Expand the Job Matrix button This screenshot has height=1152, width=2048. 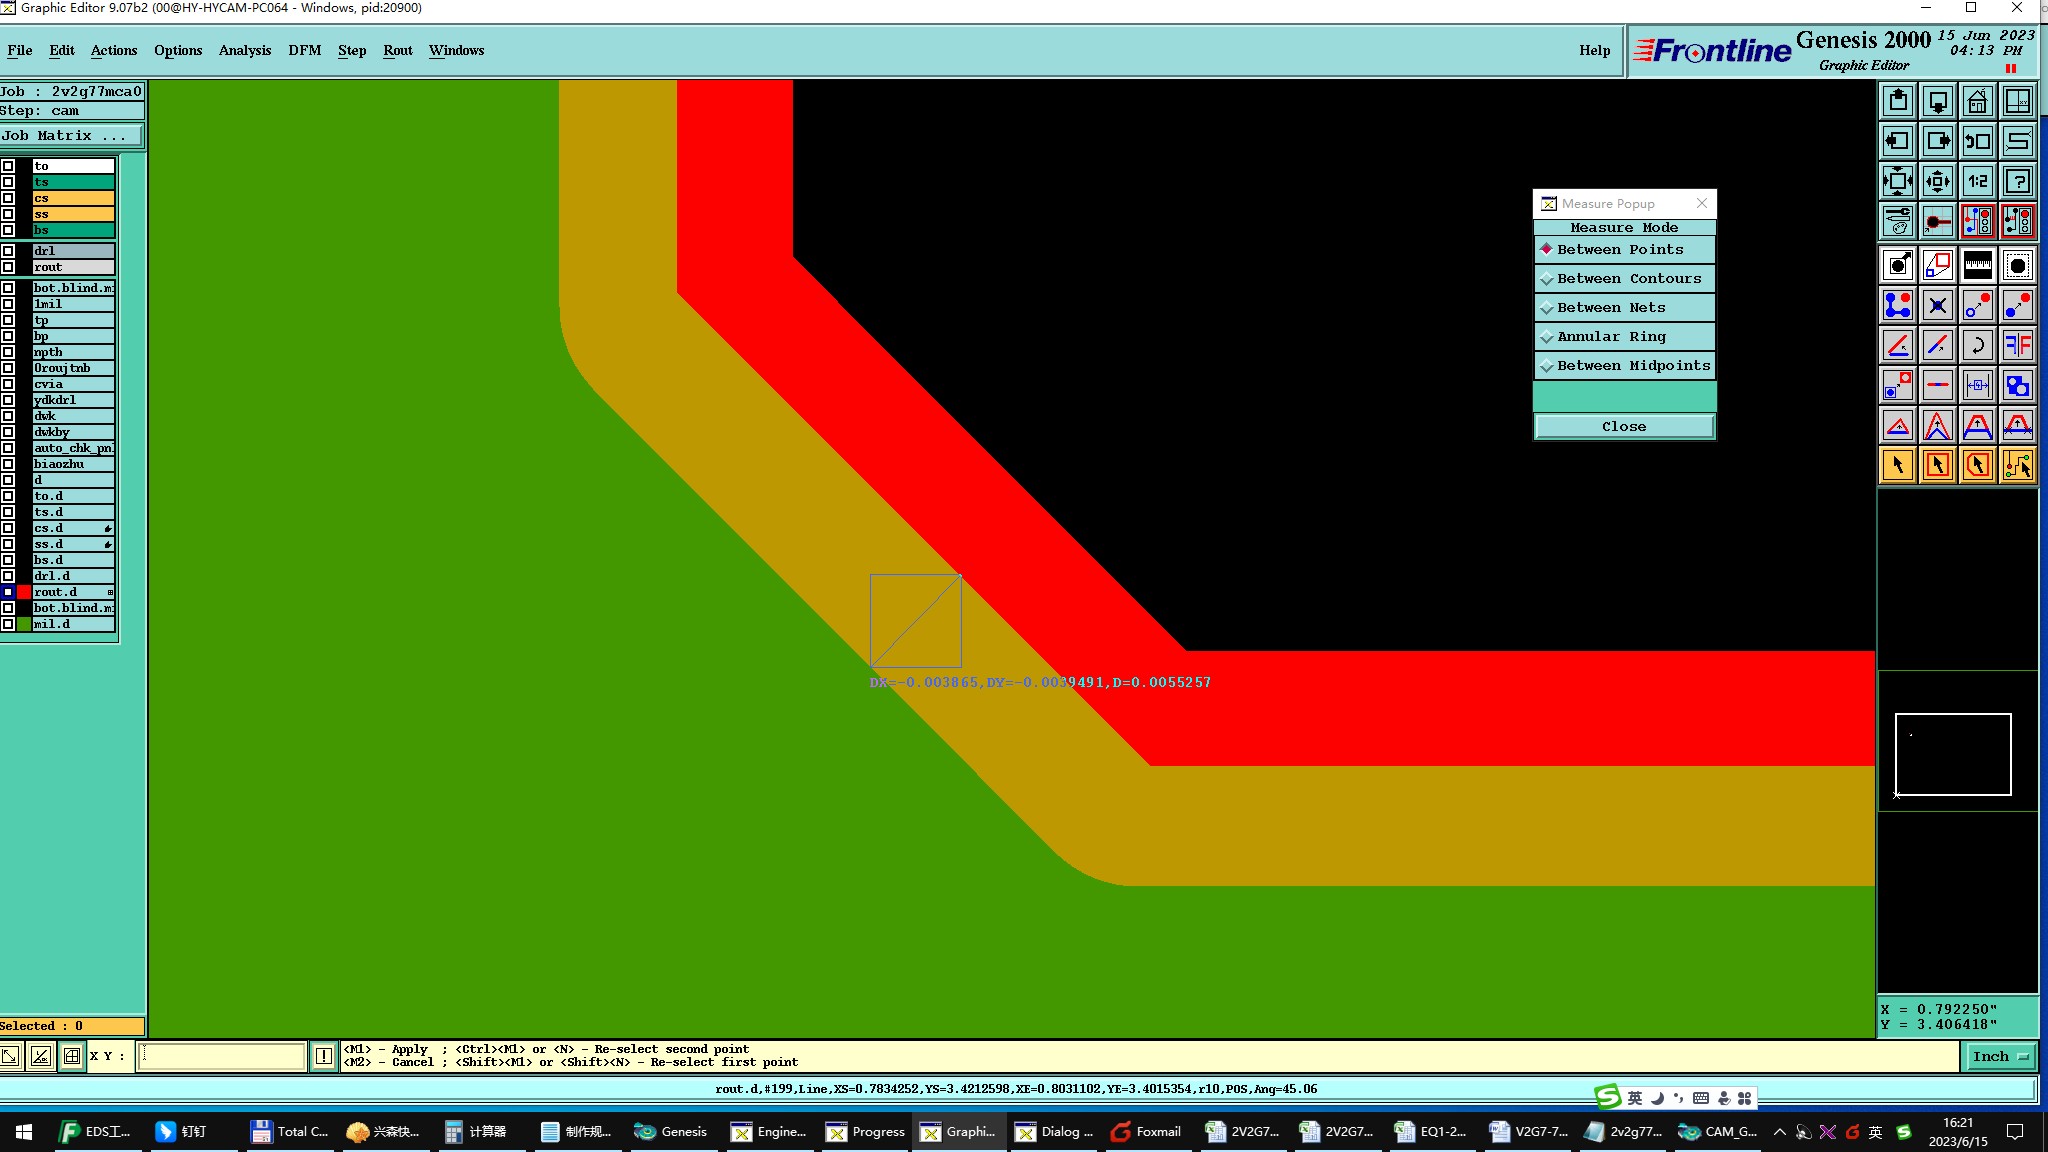coord(70,136)
